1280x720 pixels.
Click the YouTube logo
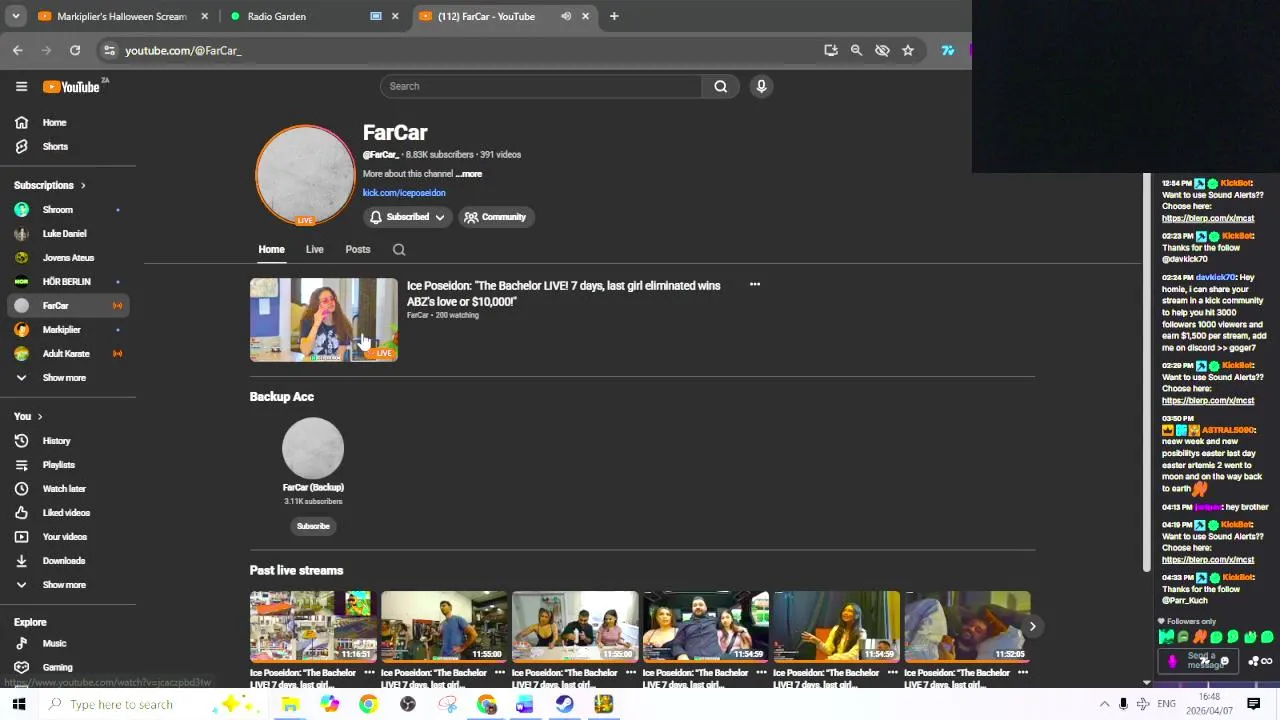tap(71, 87)
